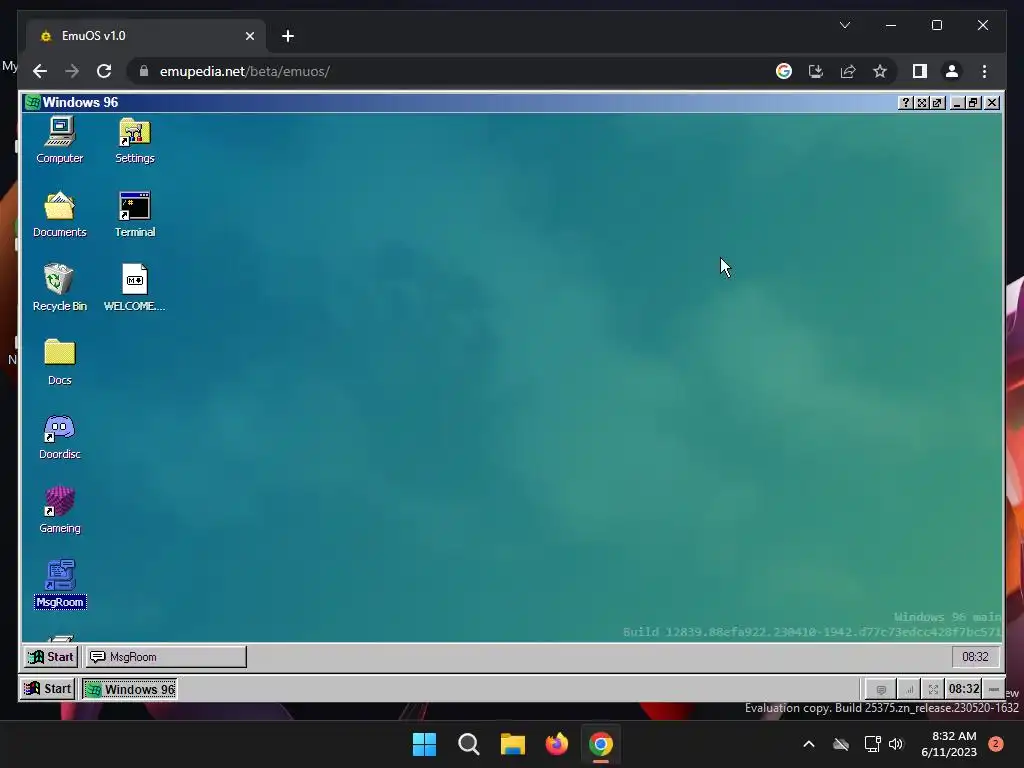Click the show desktop dash button in EmuOS tray
The width and height of the screenshot is (1024, 768).
point(994,690)
